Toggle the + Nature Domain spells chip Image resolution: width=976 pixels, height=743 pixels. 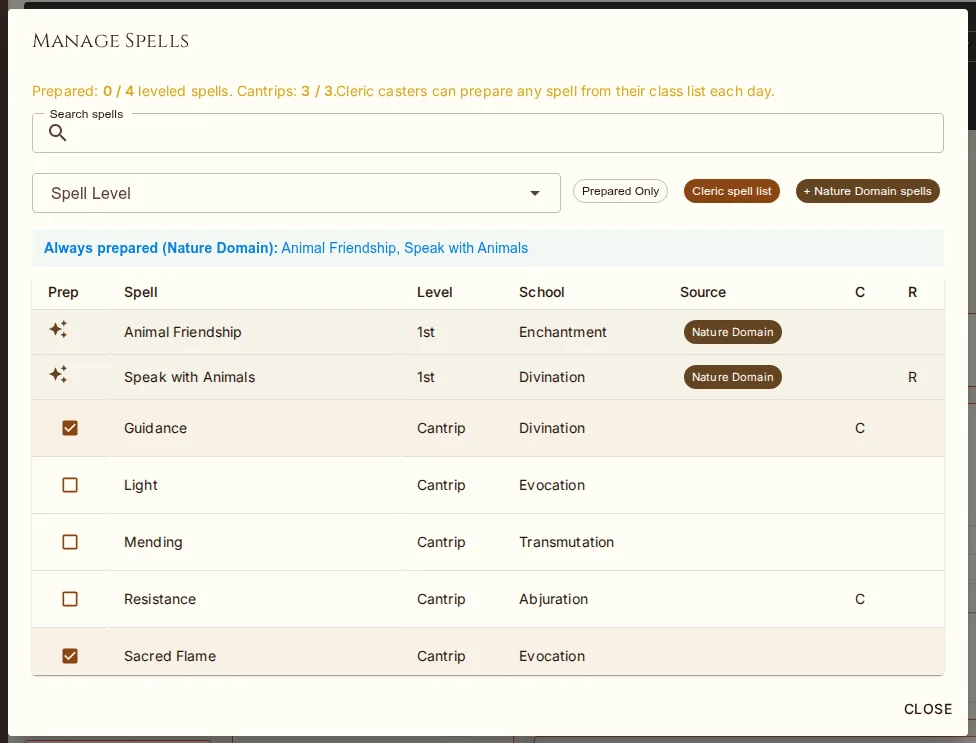[x=868, y=191]
